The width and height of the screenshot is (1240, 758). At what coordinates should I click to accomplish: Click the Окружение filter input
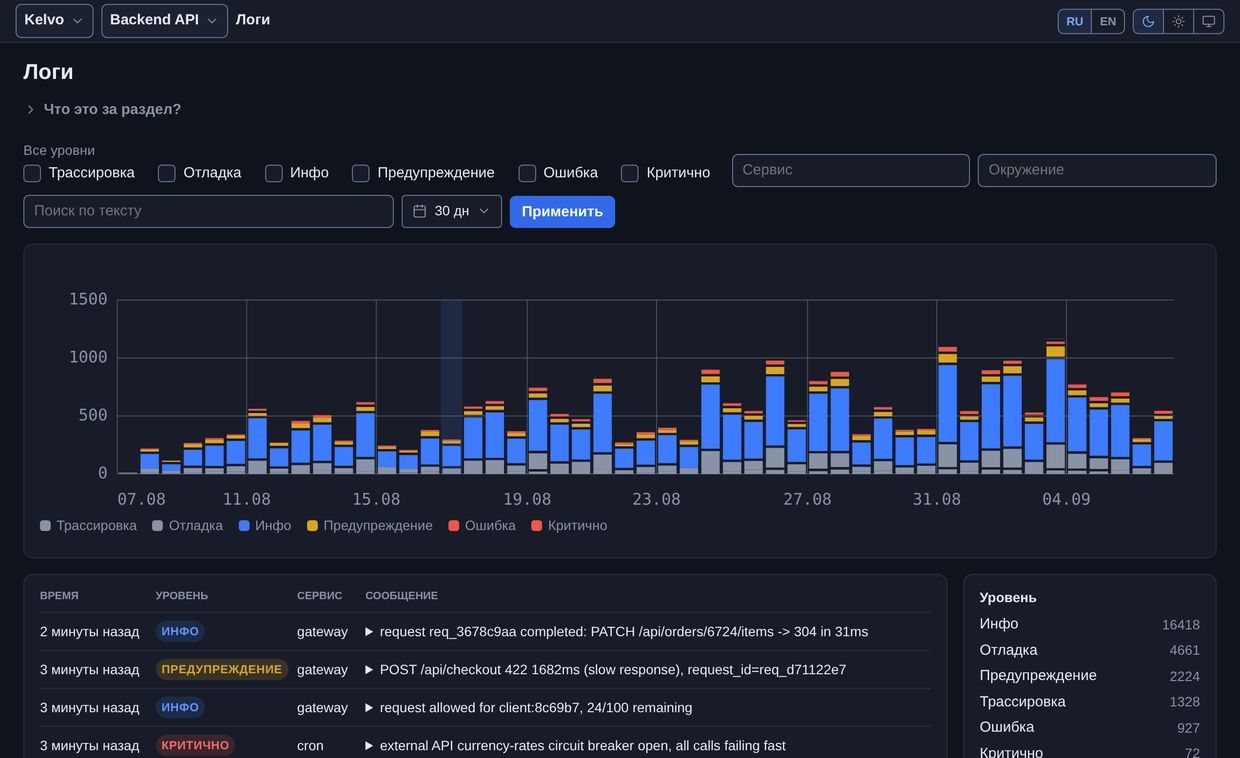click(1097, 170)
